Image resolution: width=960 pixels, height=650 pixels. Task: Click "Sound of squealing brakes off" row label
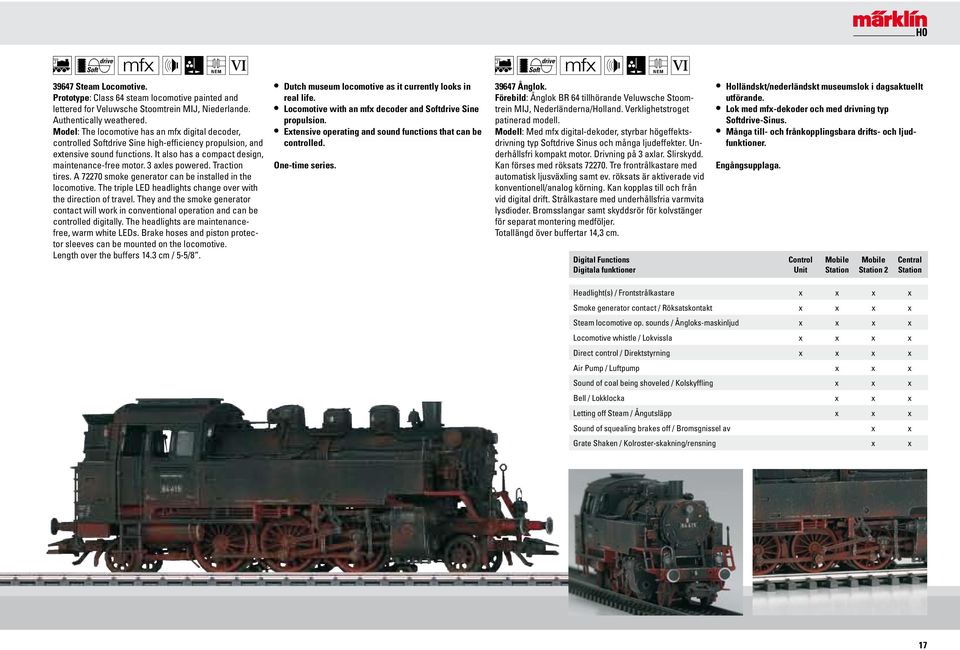coord(651,428)
